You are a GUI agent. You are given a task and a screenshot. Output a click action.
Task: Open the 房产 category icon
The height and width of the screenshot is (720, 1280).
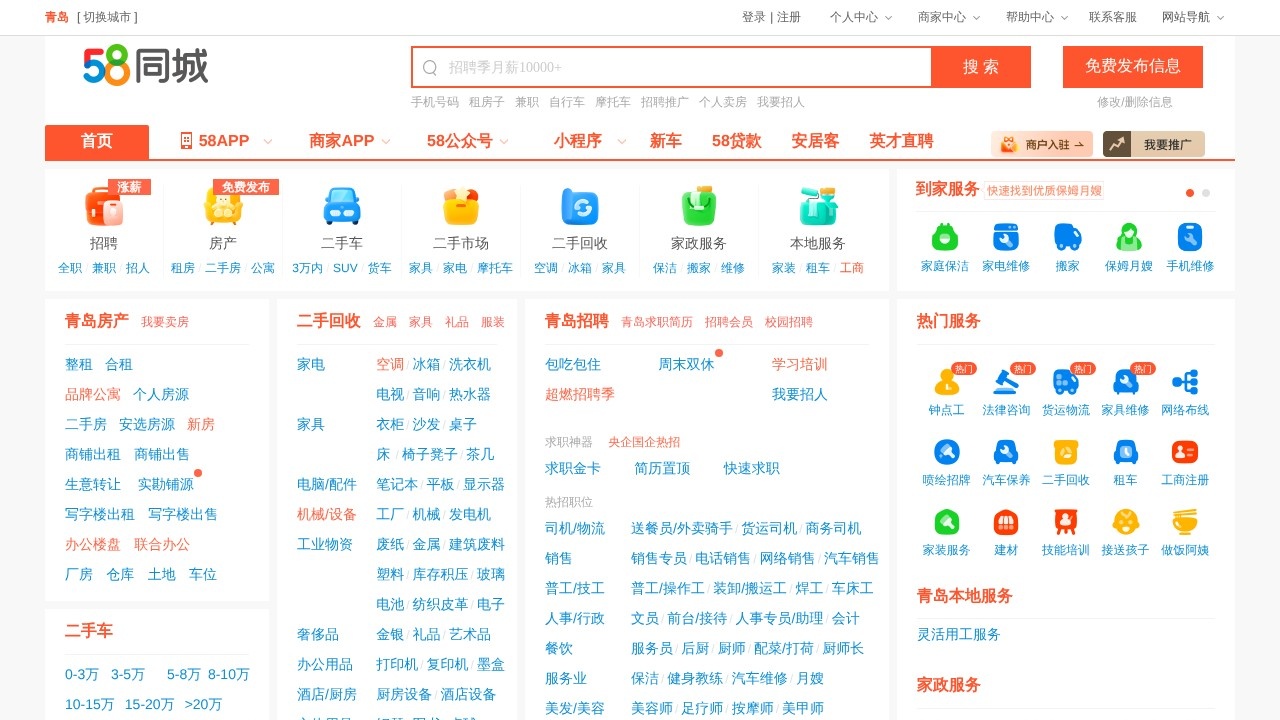223,207
